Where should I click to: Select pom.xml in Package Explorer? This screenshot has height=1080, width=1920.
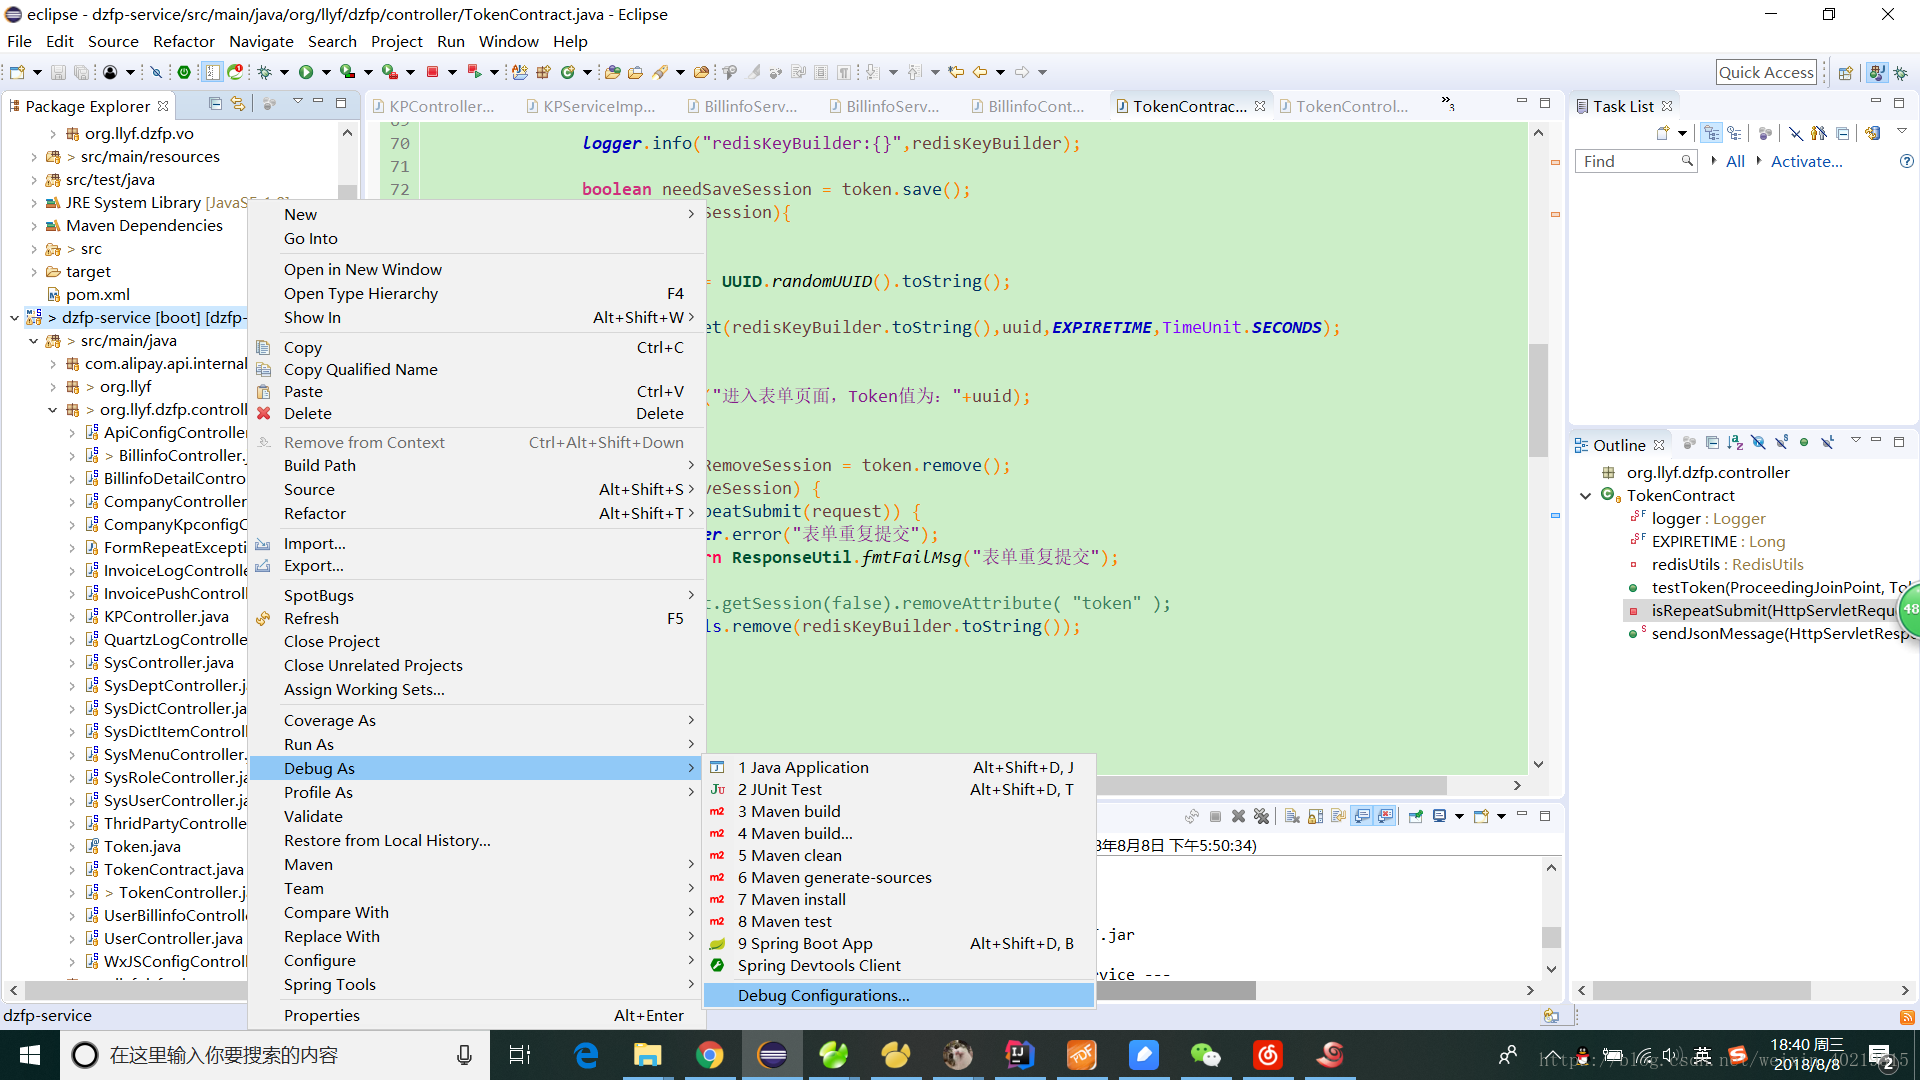pos(98,295)
